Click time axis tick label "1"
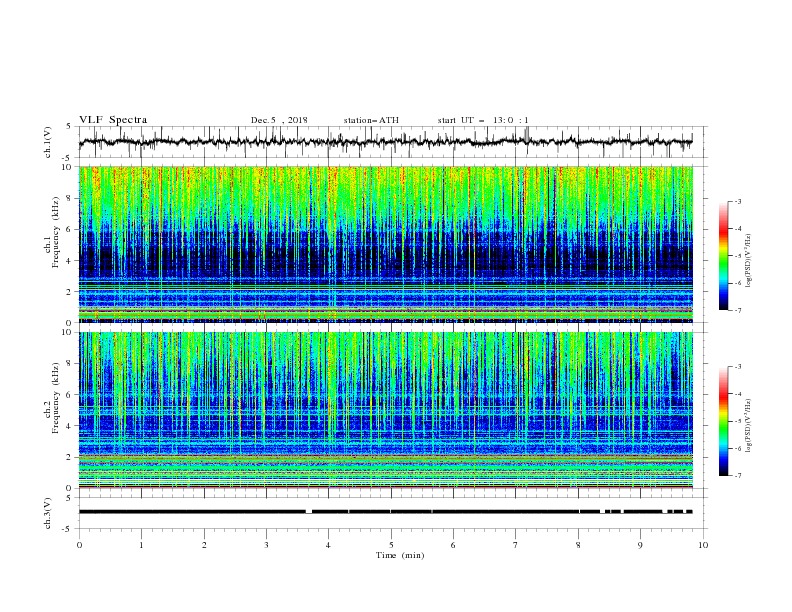 (x=141, y=545)
